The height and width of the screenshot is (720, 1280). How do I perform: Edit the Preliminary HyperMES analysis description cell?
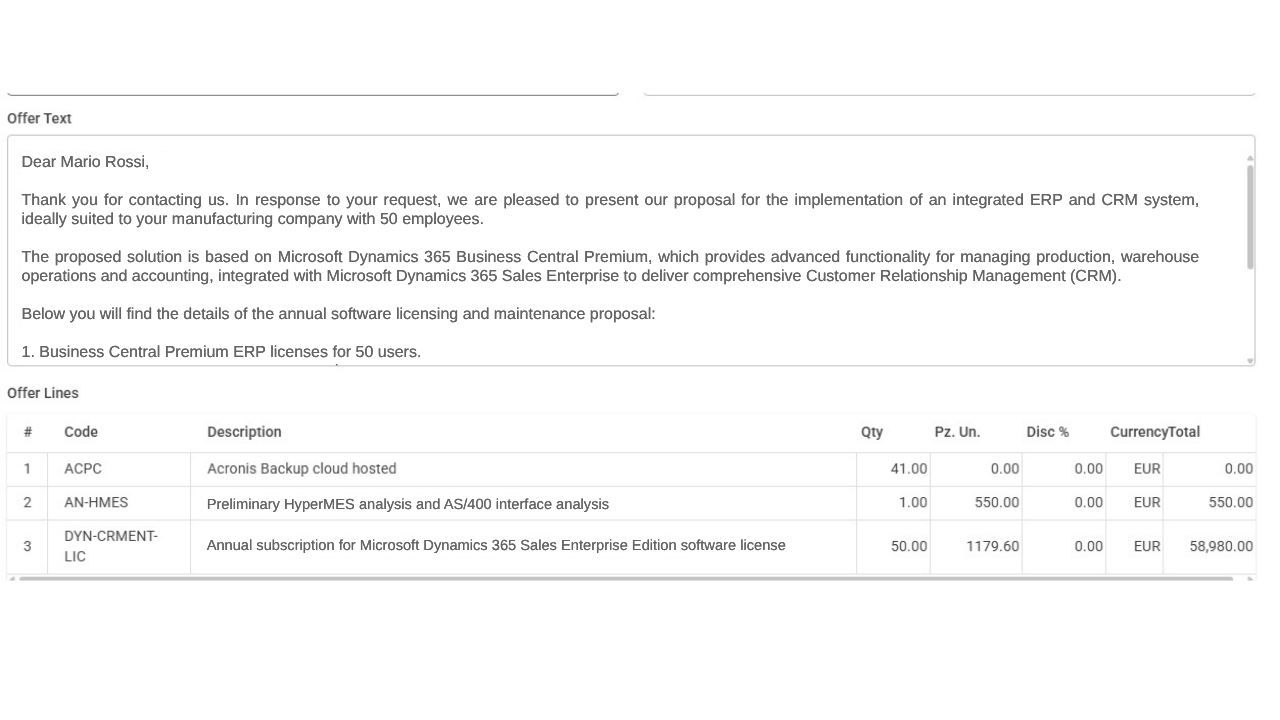pyautogui.click(x=523, y=503)
